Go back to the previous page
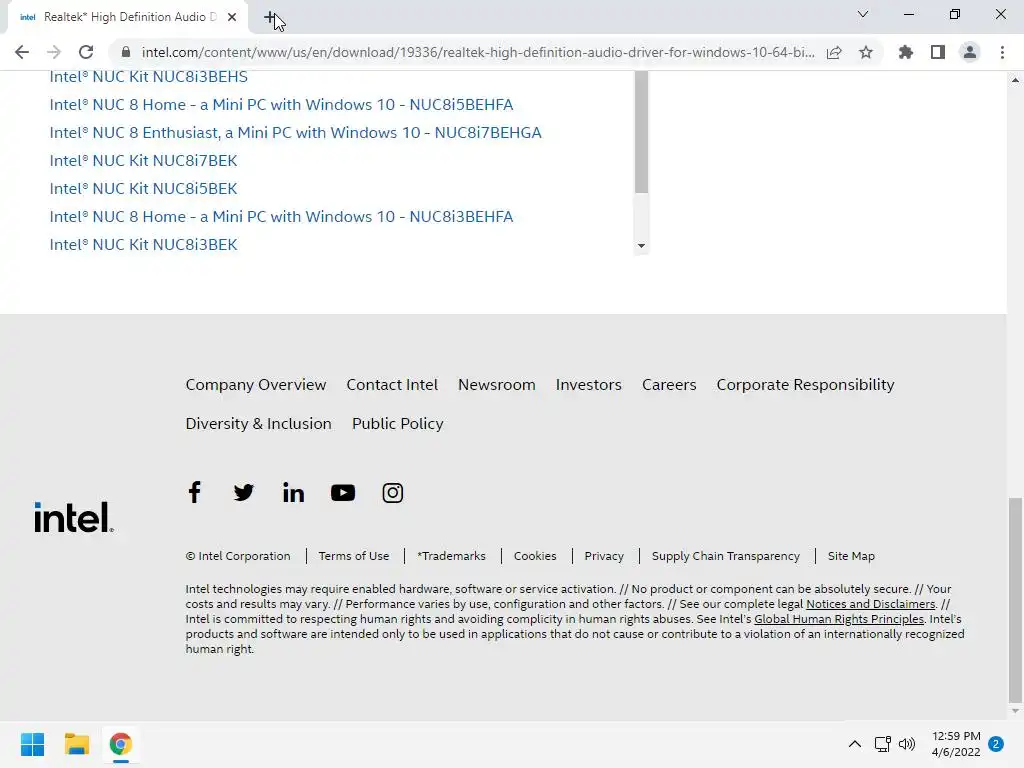 point(22,52)
